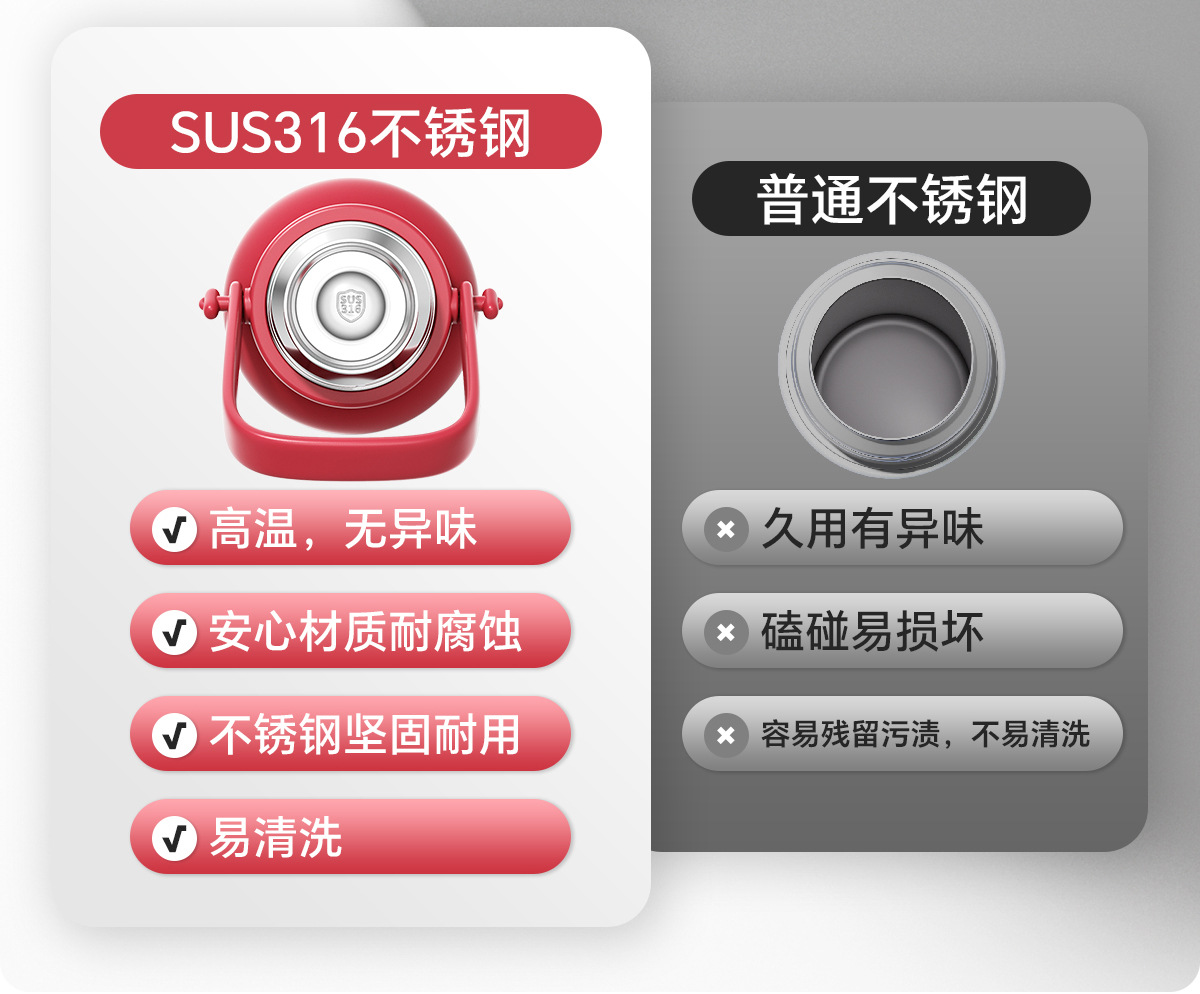
Task: Click the X icon beside 久用有异味
Action: 726,529
